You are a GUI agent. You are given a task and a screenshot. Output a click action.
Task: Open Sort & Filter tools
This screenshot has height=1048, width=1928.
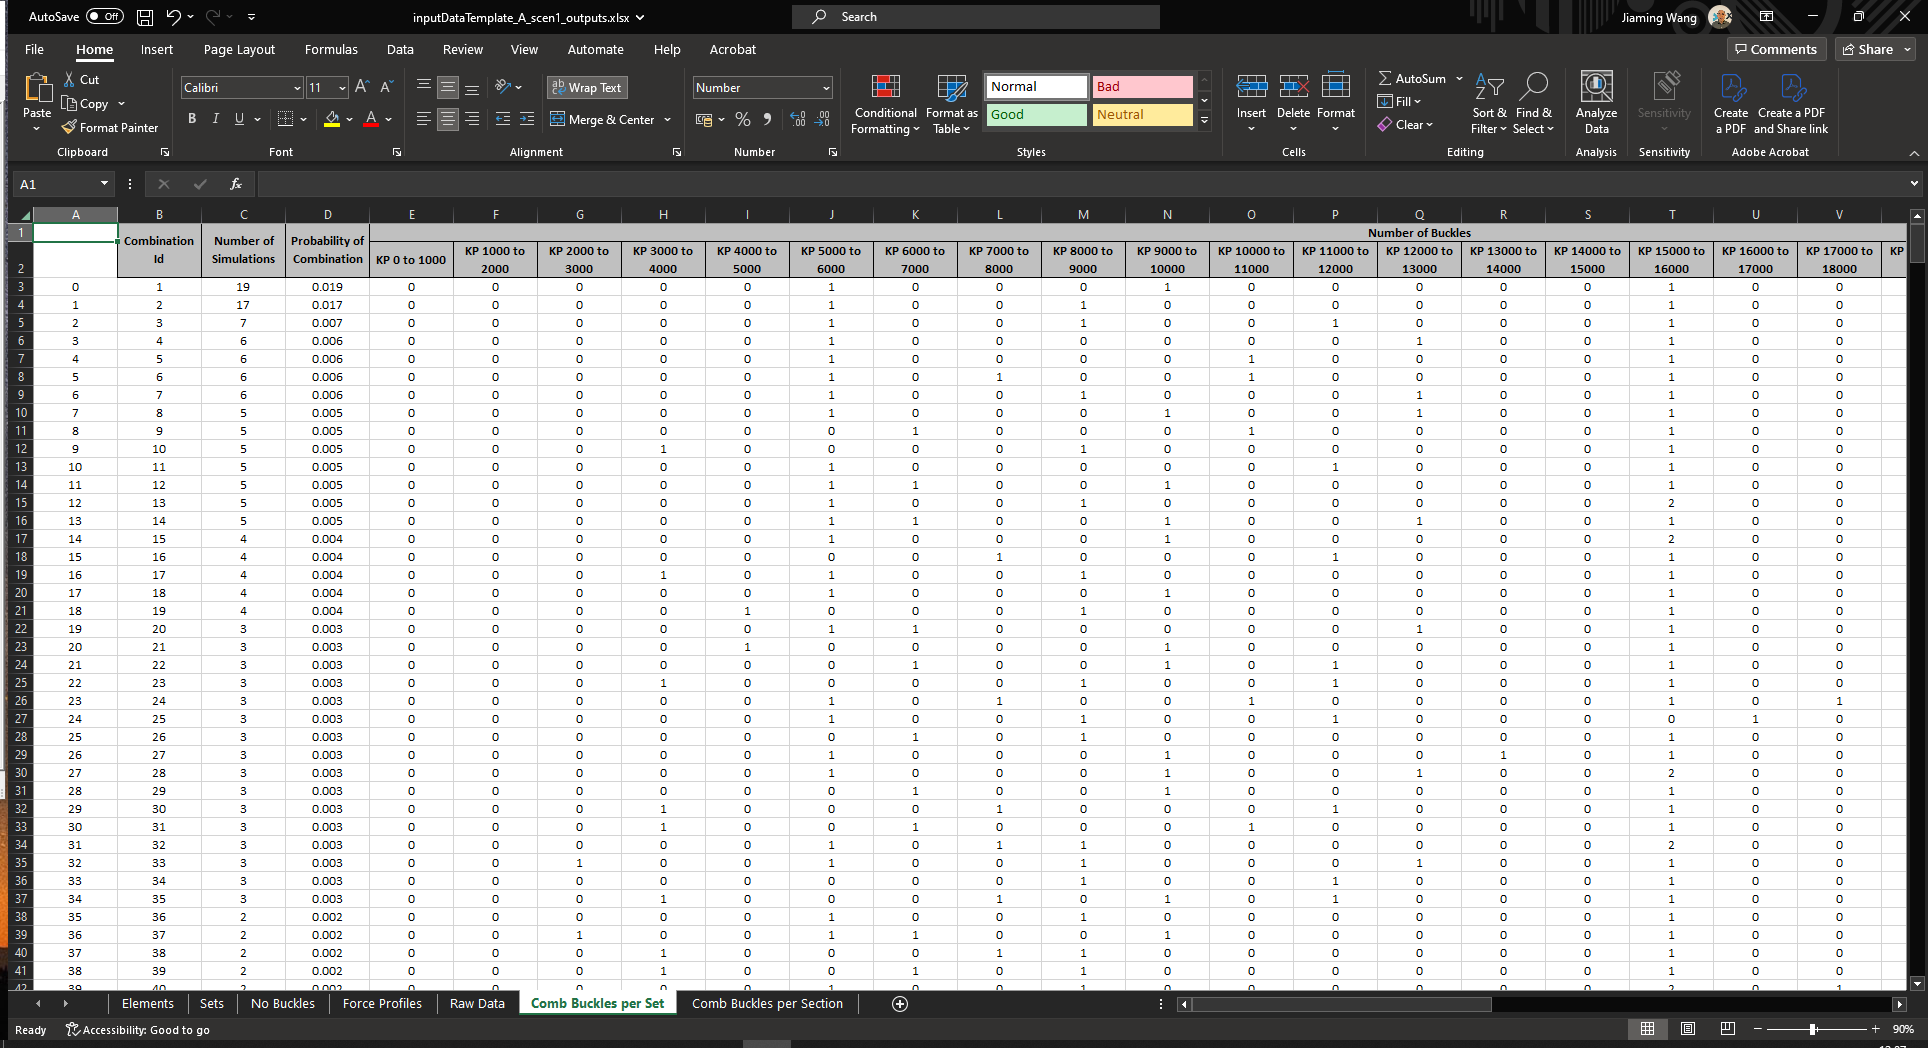click(1489, 104)
